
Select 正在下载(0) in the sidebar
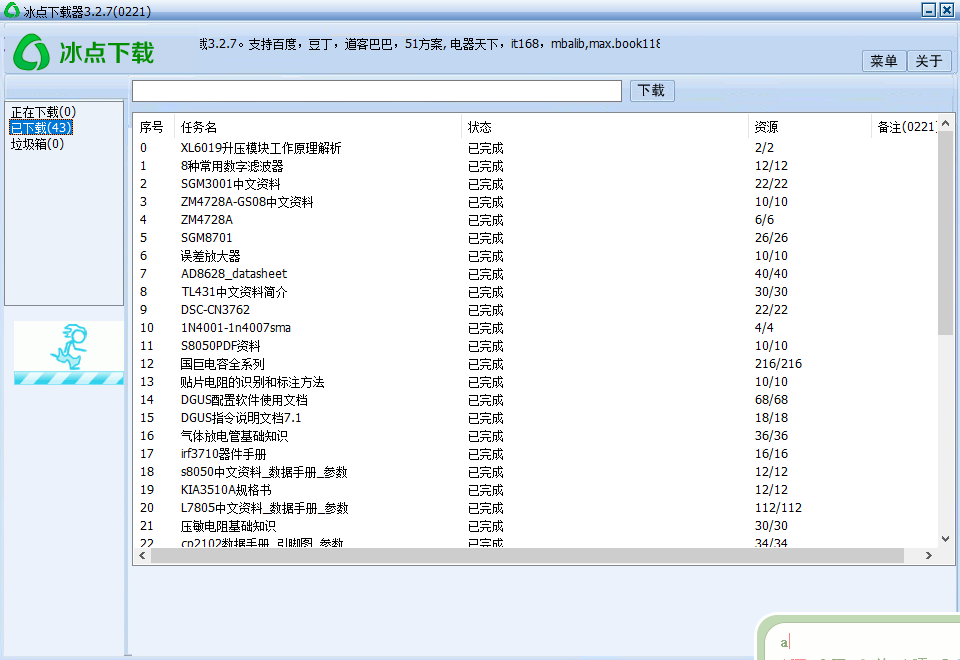[43, 112]
